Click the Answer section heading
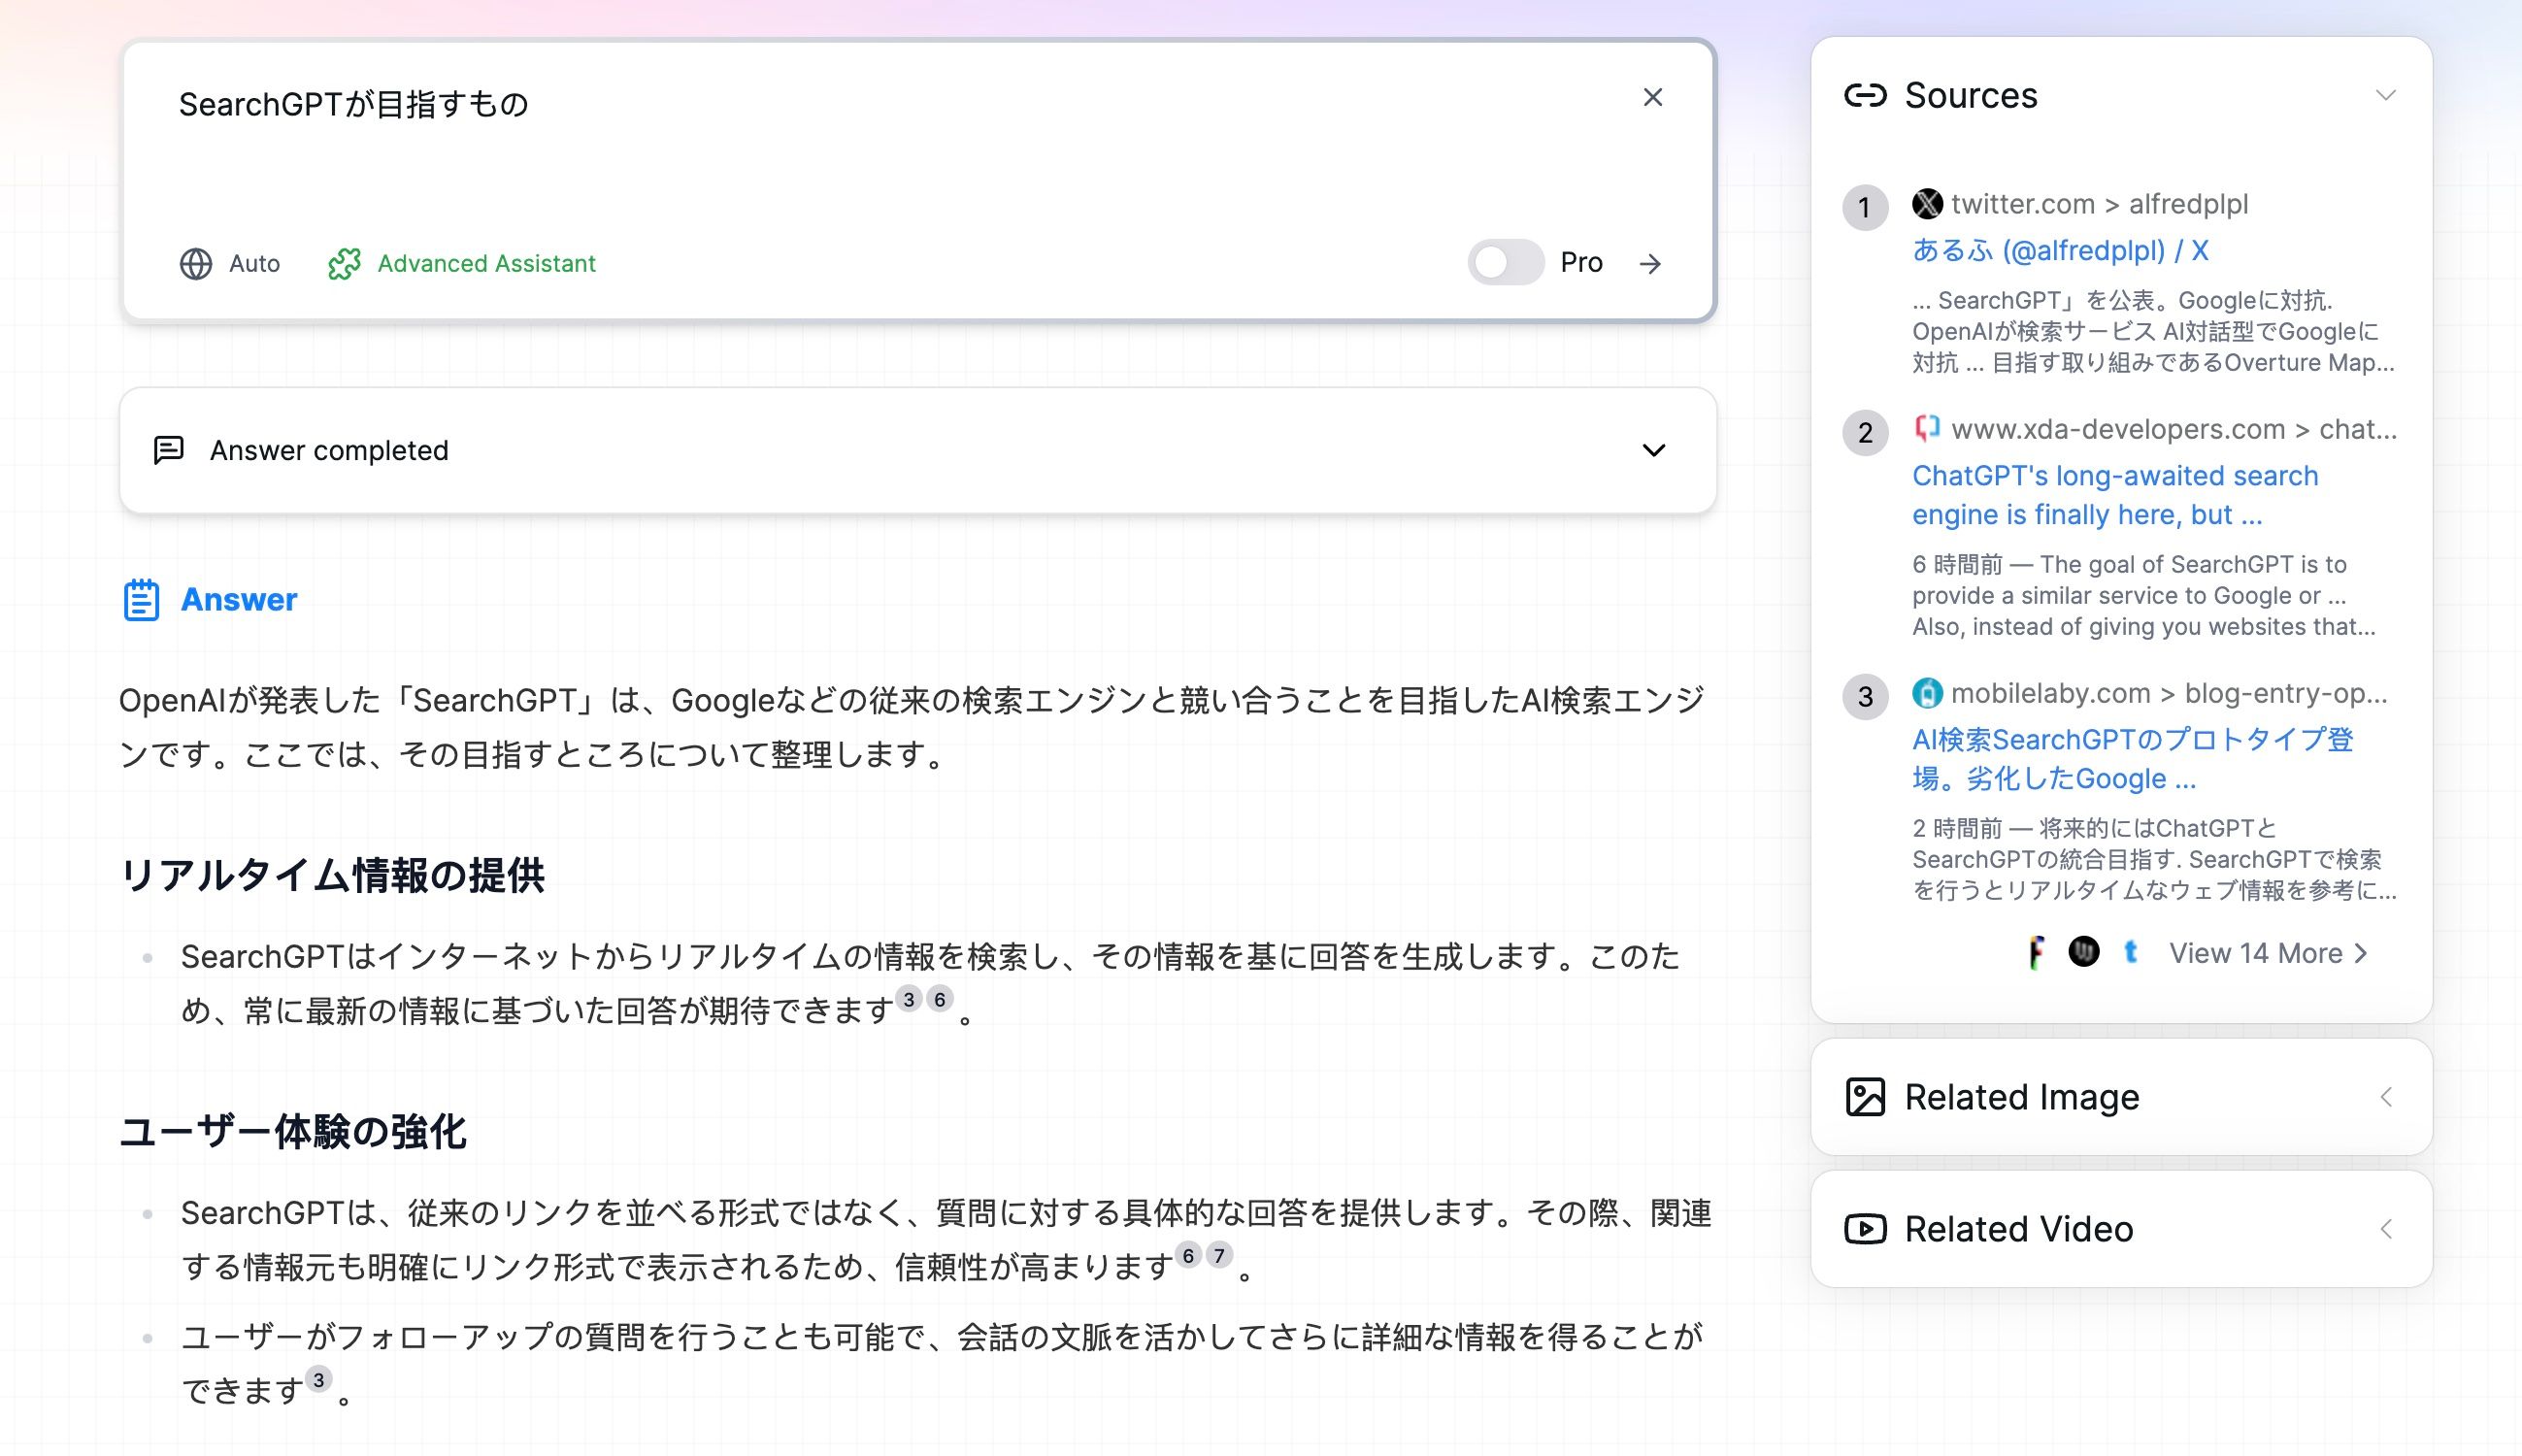Viewport: 2522px width, 1456px height. pyautogui.click(x=239, y=599)
